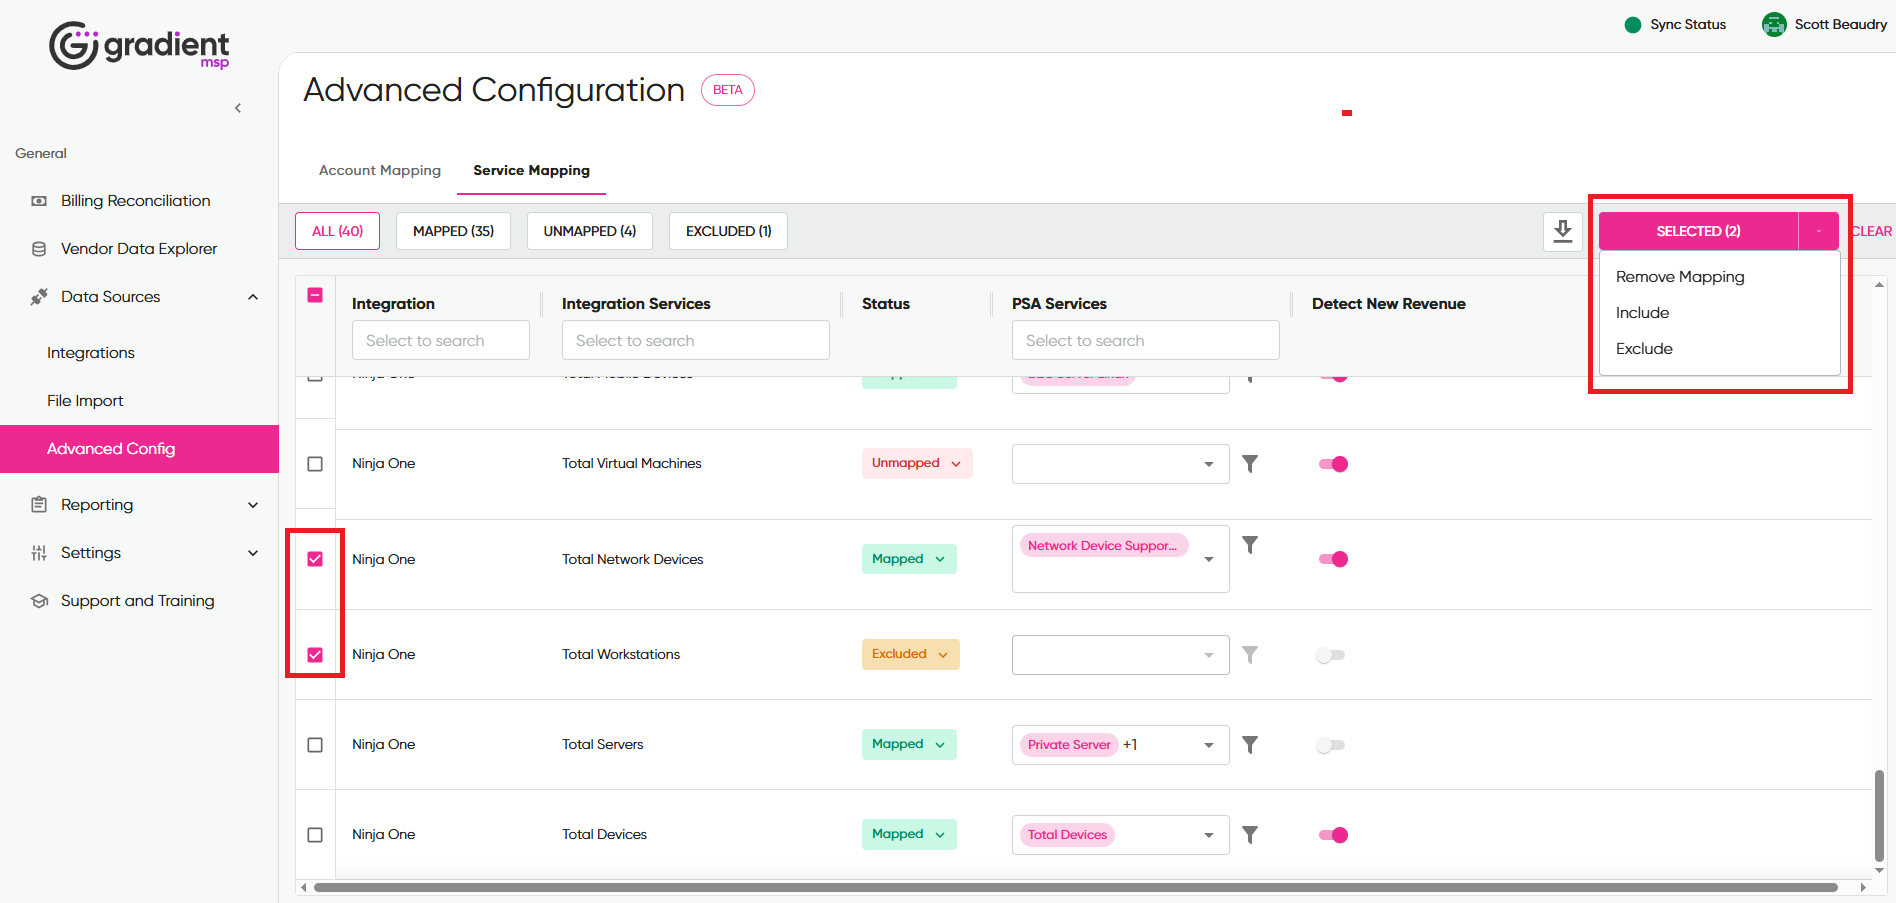Expand the Reporting section chevron

click(x=253, y=505)
